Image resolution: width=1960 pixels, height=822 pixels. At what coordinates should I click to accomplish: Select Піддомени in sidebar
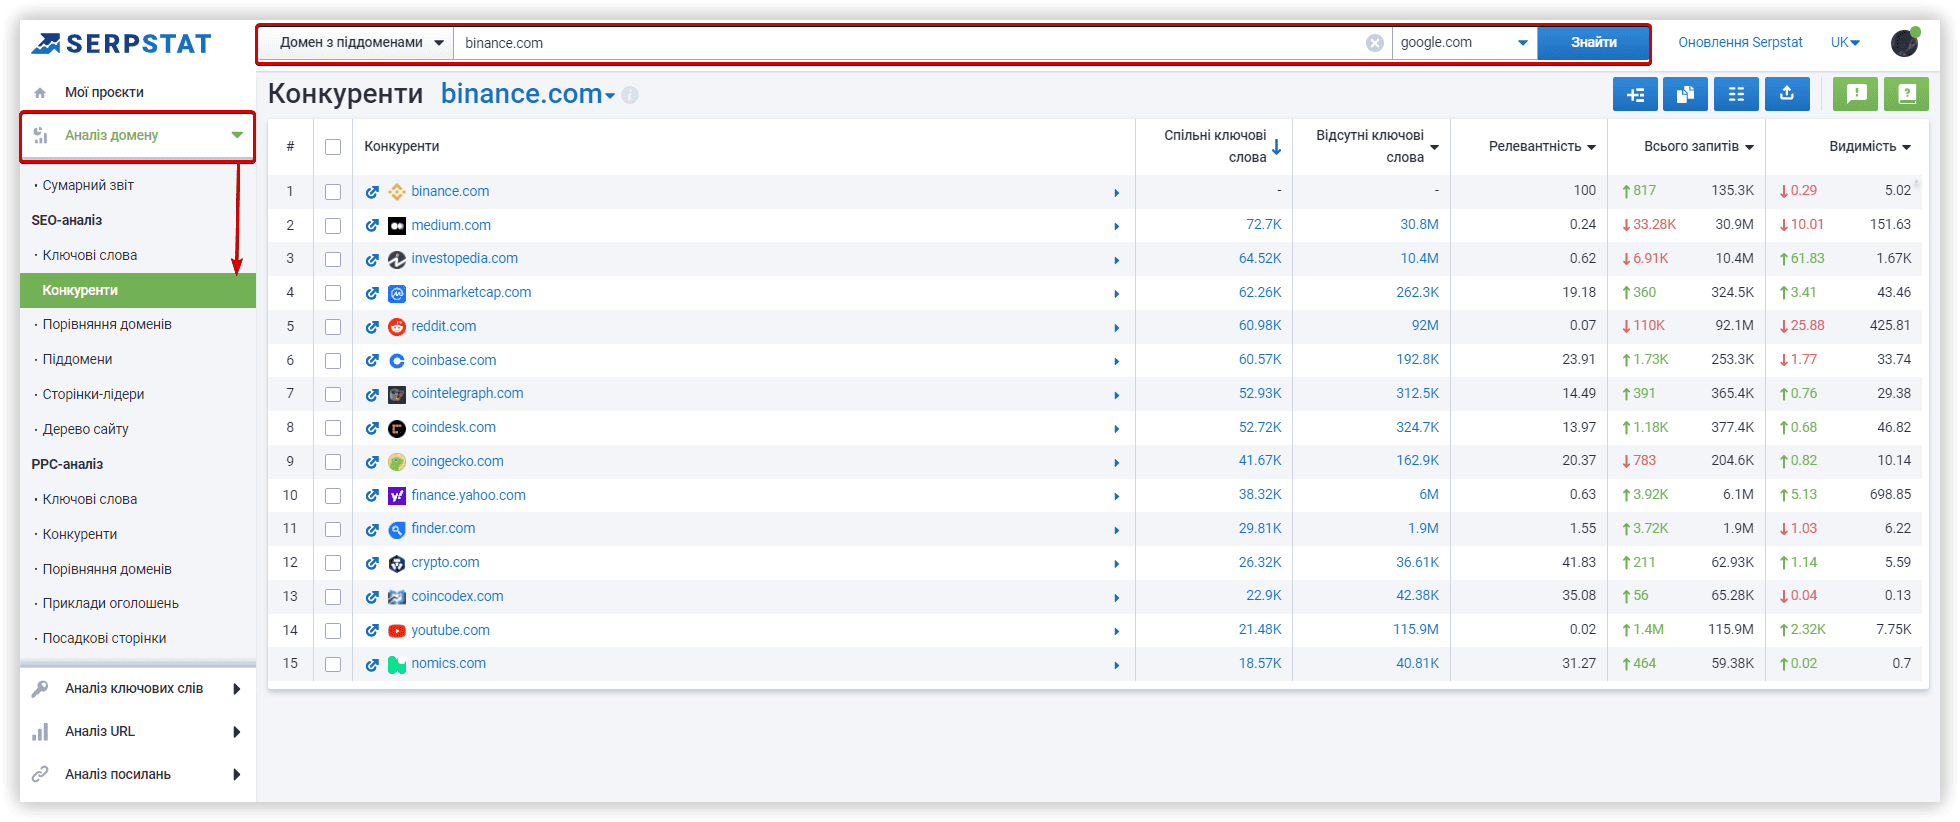[x=77, y=359]
